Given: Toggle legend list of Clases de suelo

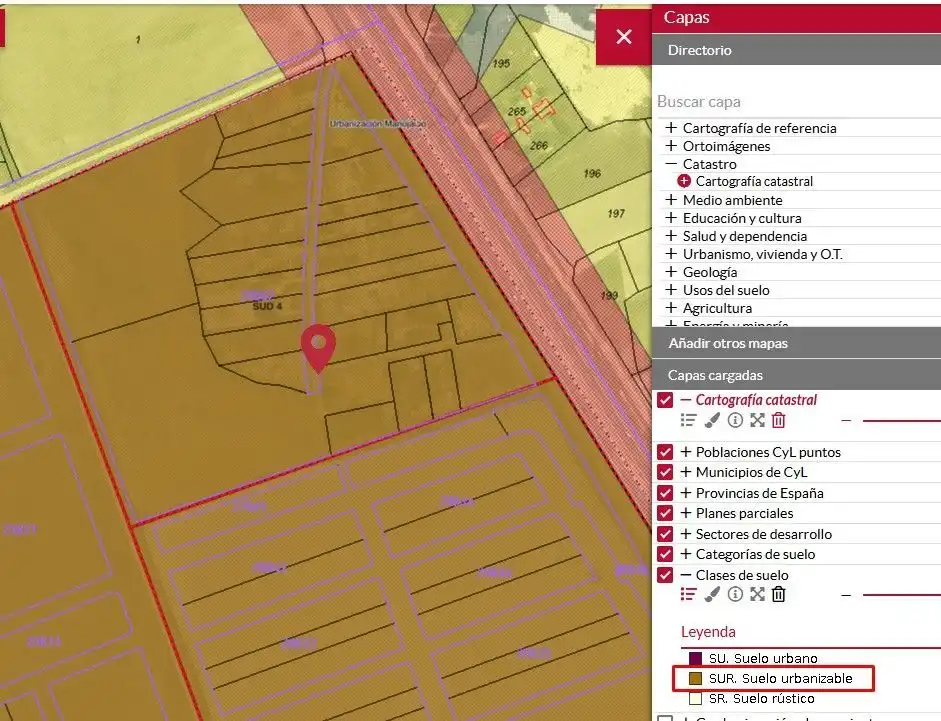Looking at the screenshot, I should 688,594.
